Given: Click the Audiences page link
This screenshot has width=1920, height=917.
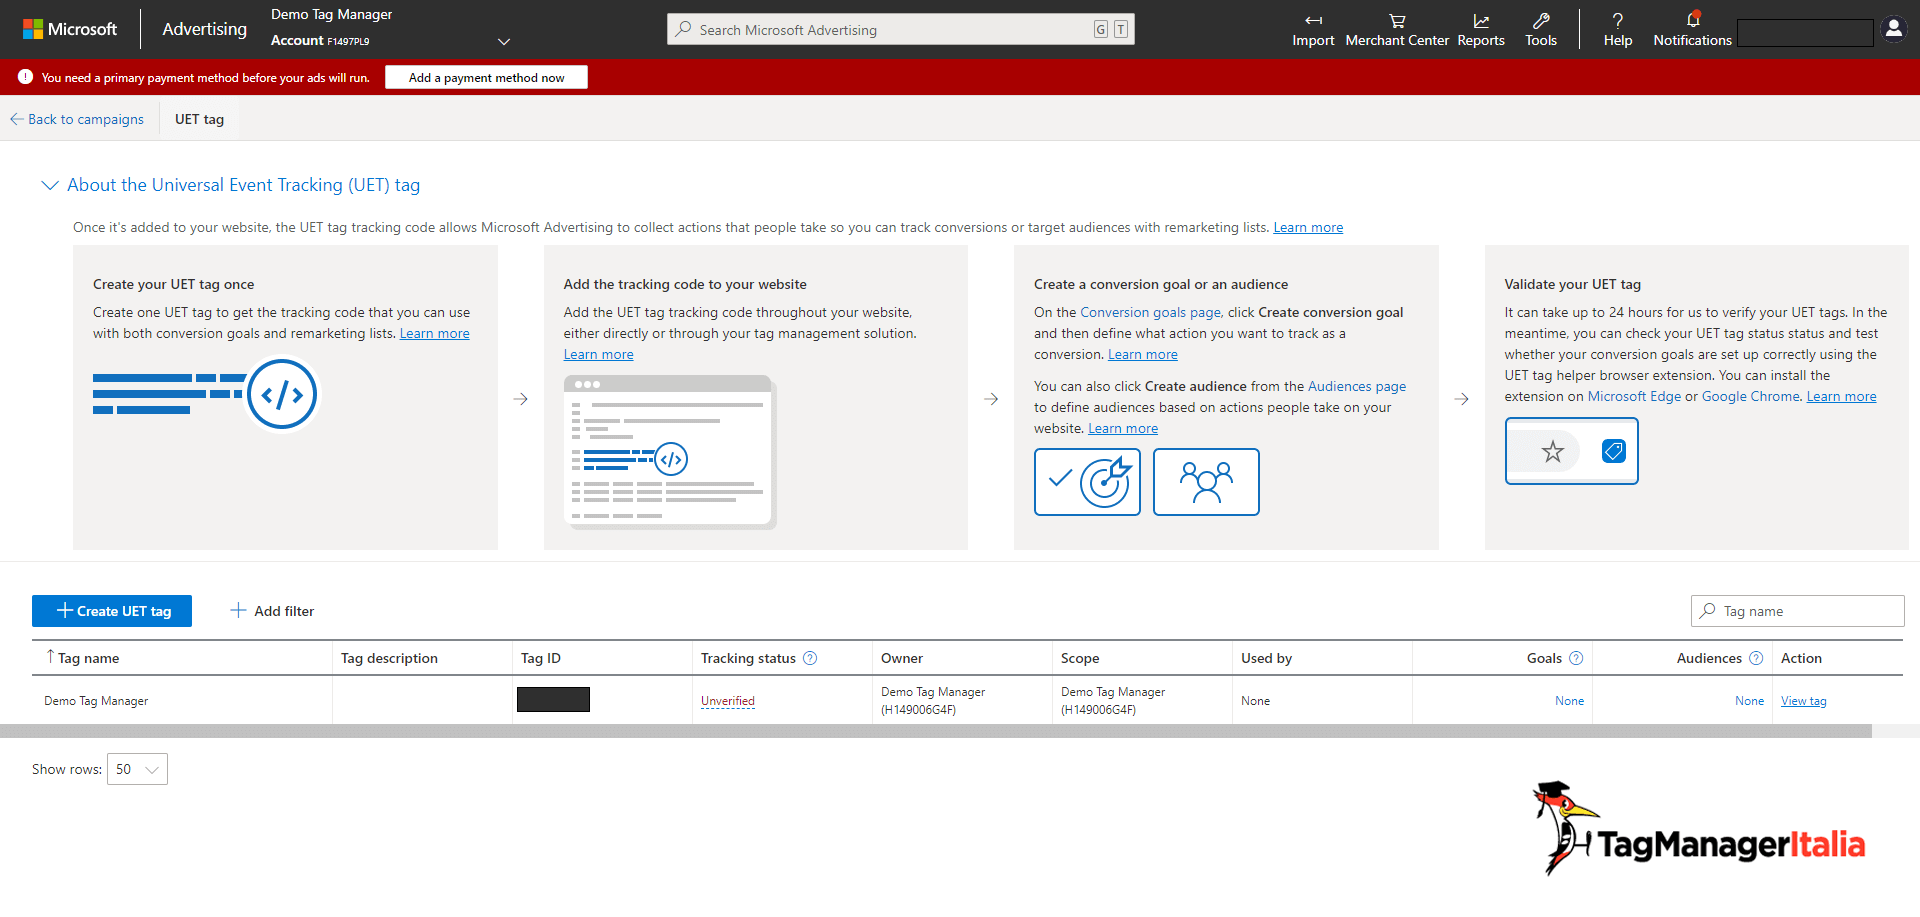Looking at the screenshot, I should coord(1357,386).
